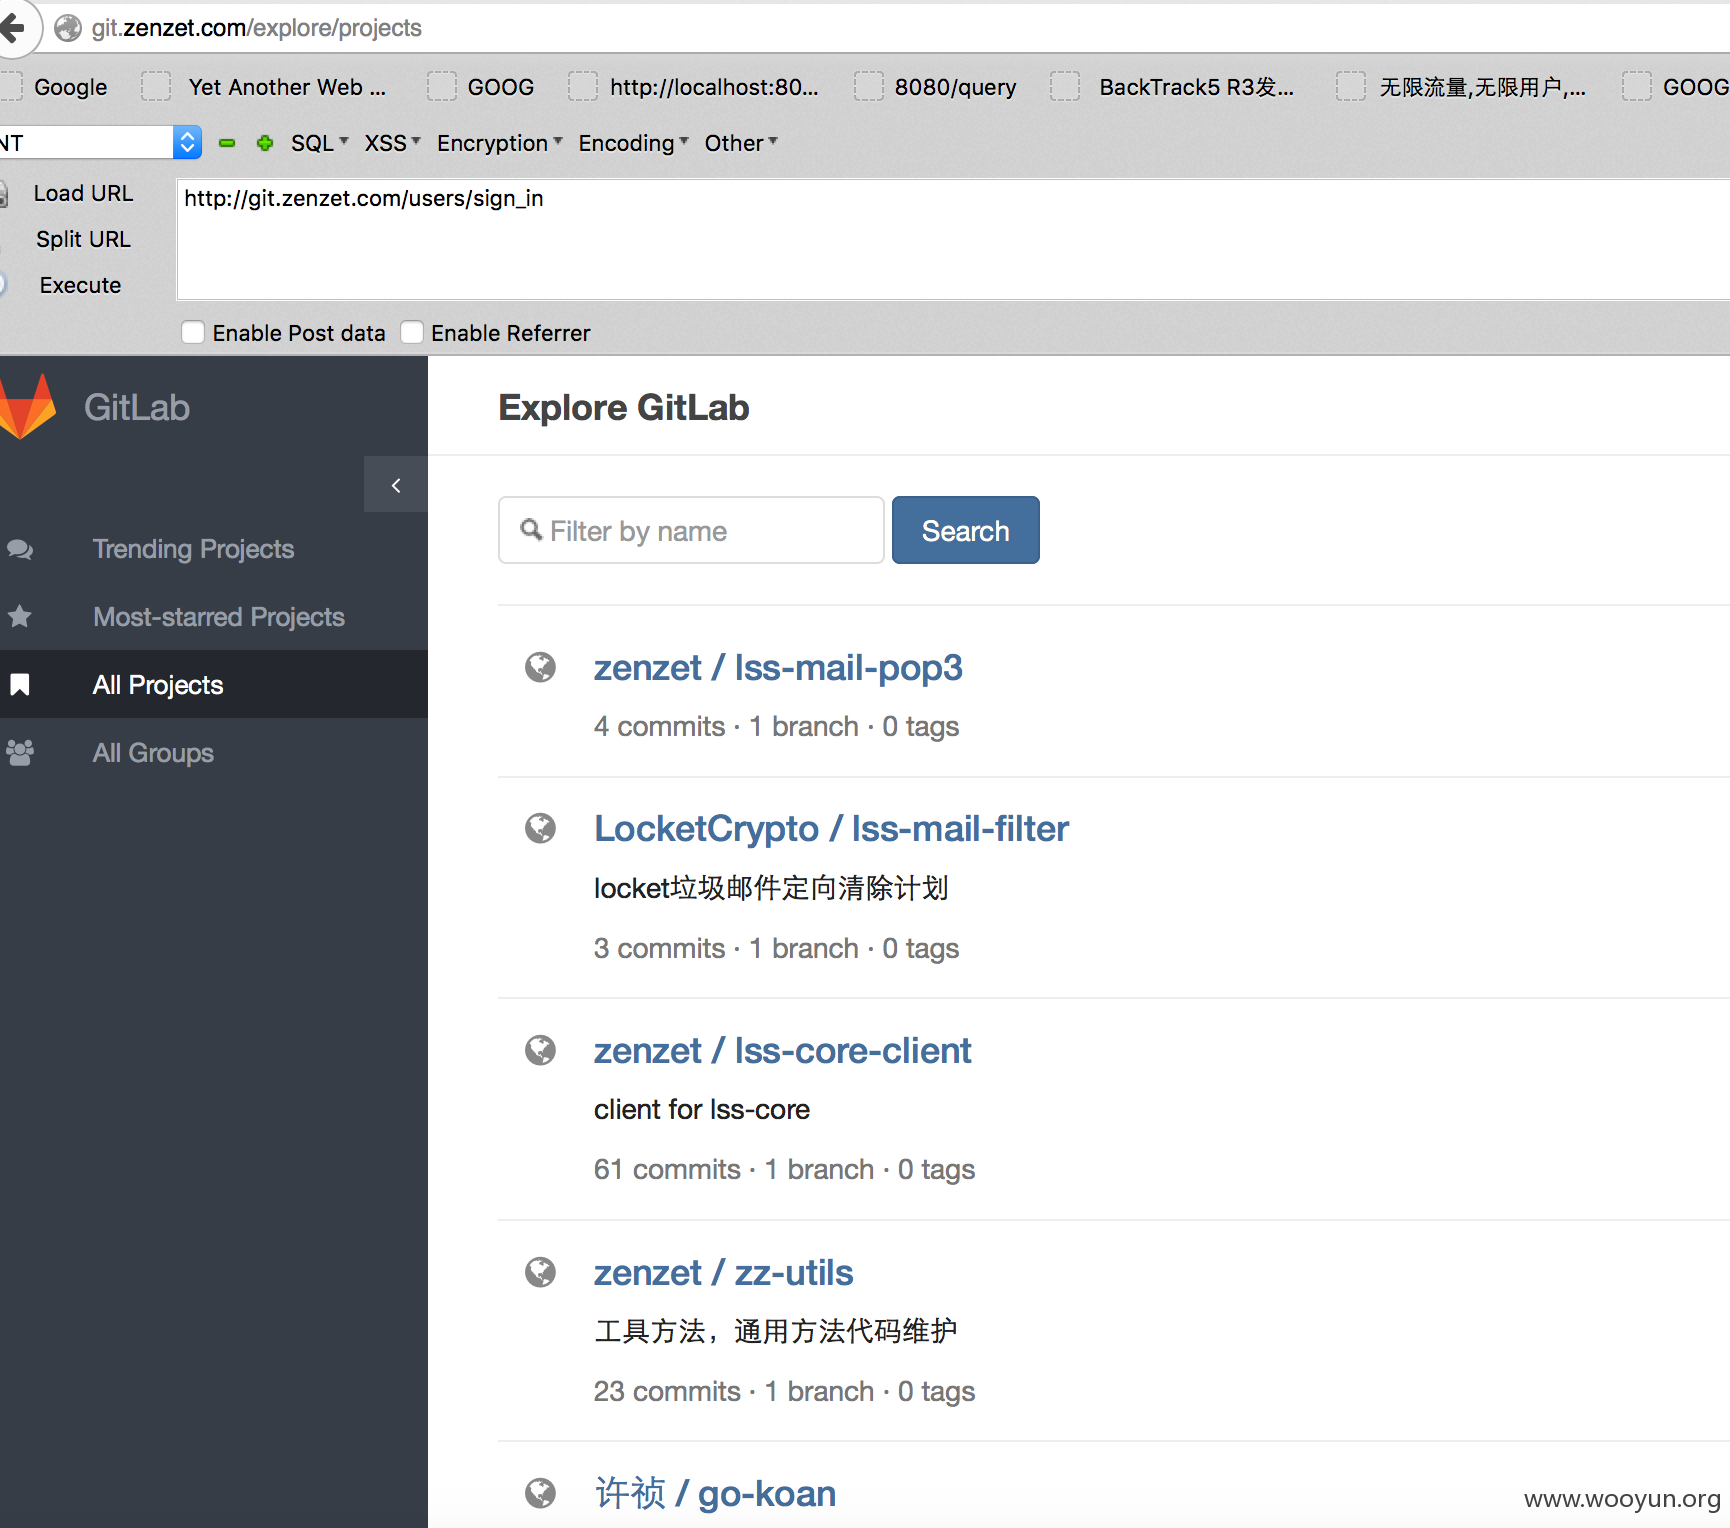Click the globe icon beside lss-mail-filter

540,828
